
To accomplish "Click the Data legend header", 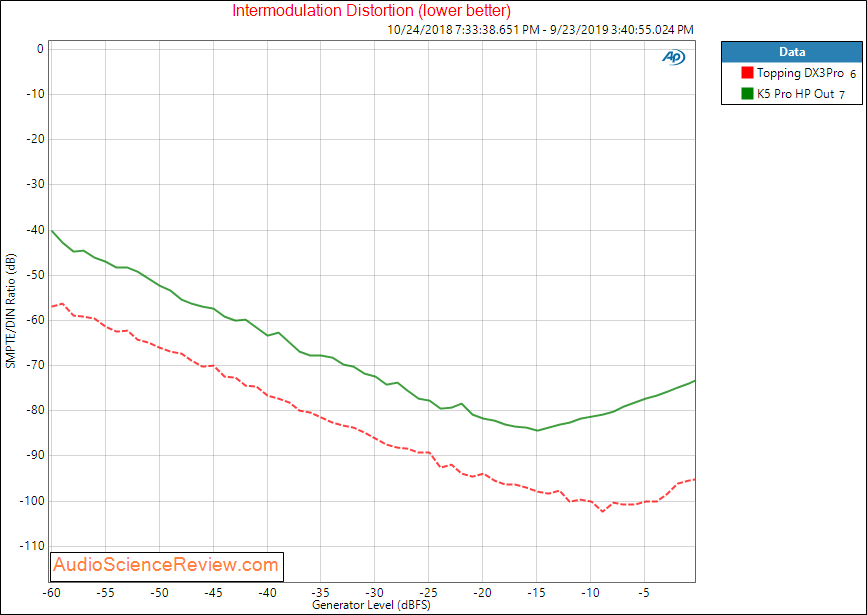I will tap(791, 52).
